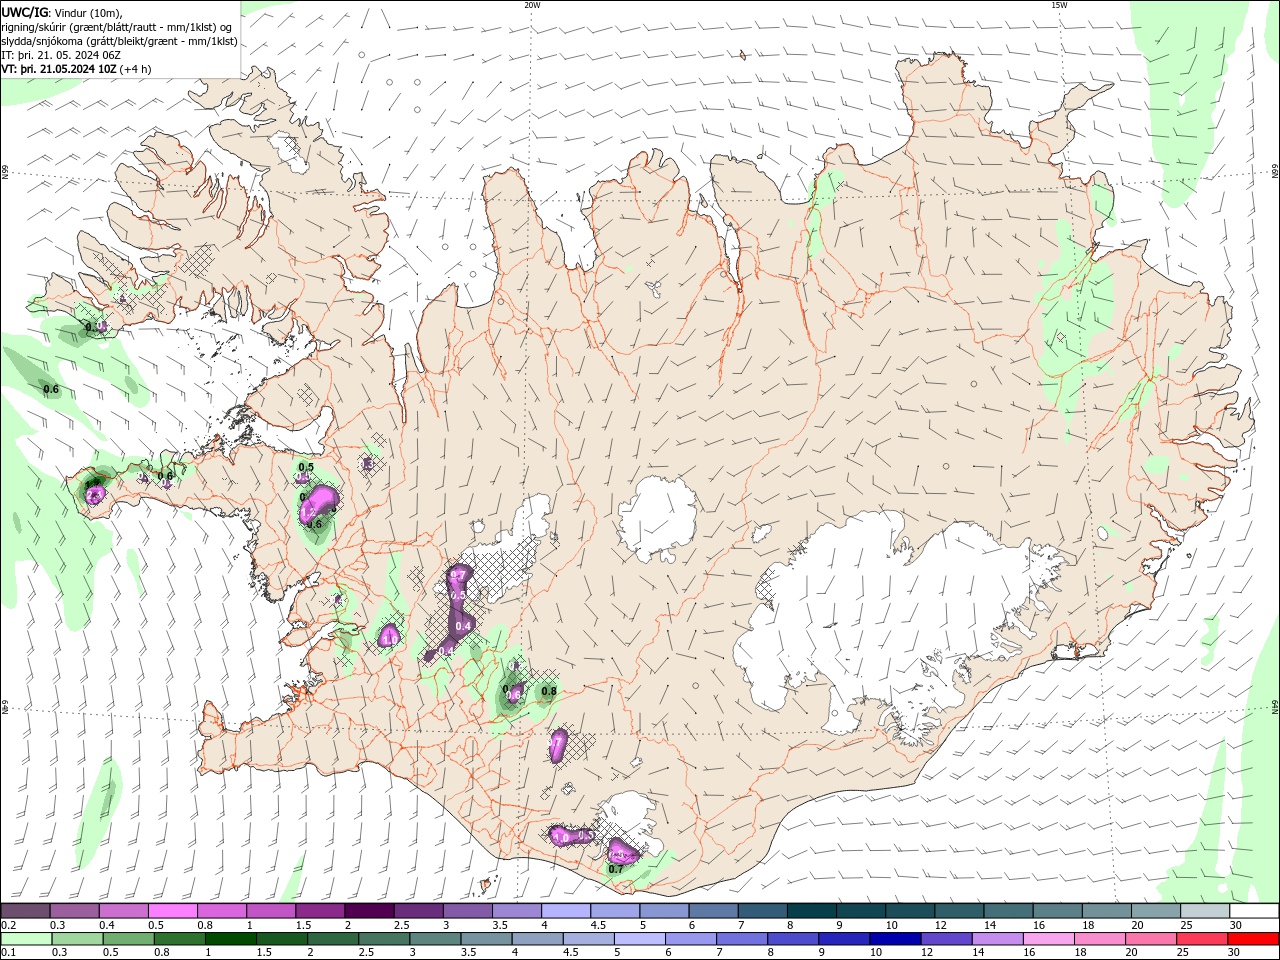Image resolution: width=1280 pixels, height=960 pixels.
Task: Click the 'UWC/IG: Vindur (10m)' title line
Action: [60, 12]
